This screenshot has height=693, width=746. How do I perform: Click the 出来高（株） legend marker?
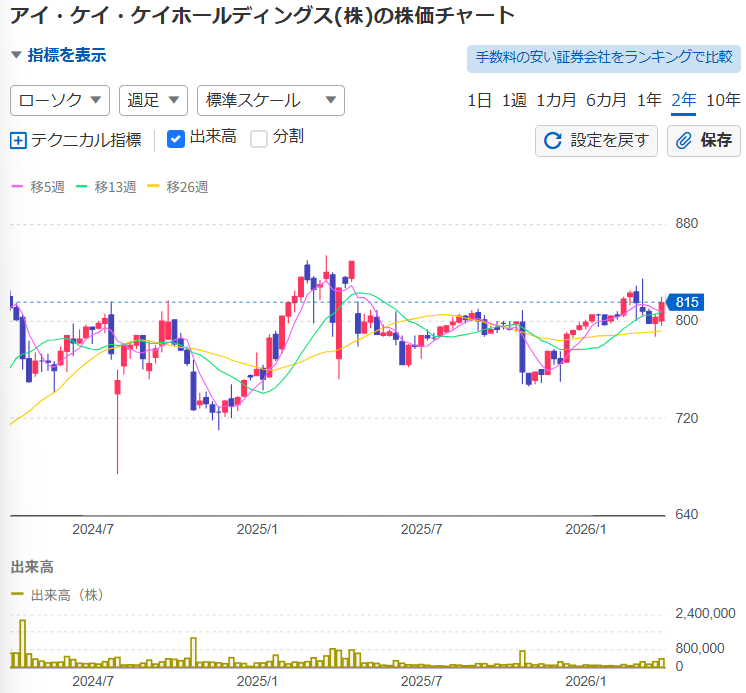17,595
